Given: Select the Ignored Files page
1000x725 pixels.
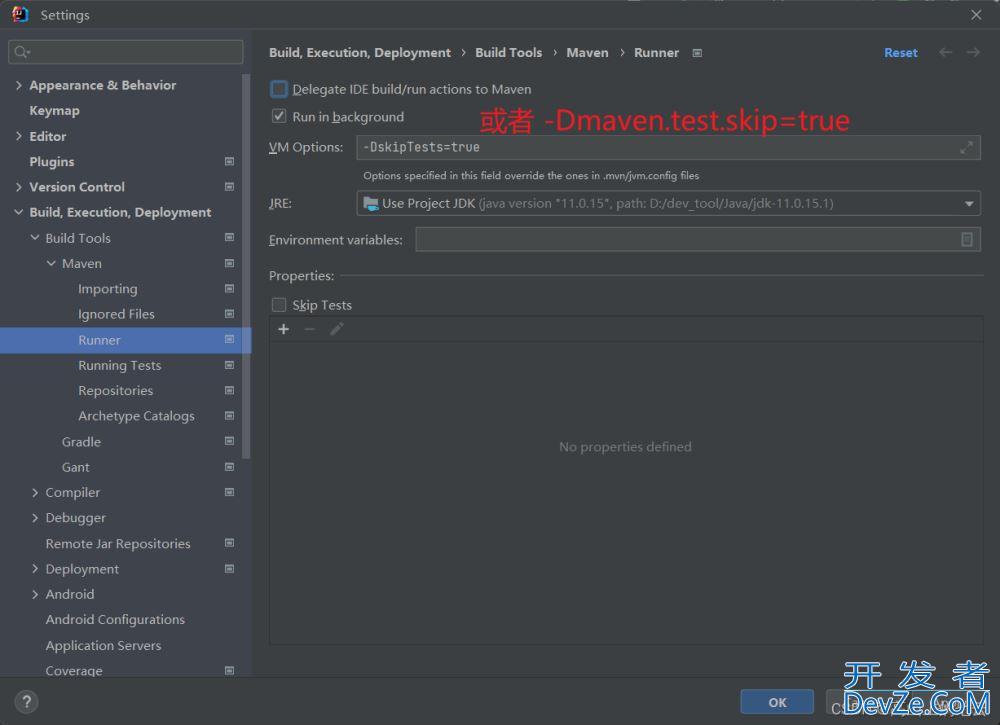Looking at the screenshot, I should point(116,314).
